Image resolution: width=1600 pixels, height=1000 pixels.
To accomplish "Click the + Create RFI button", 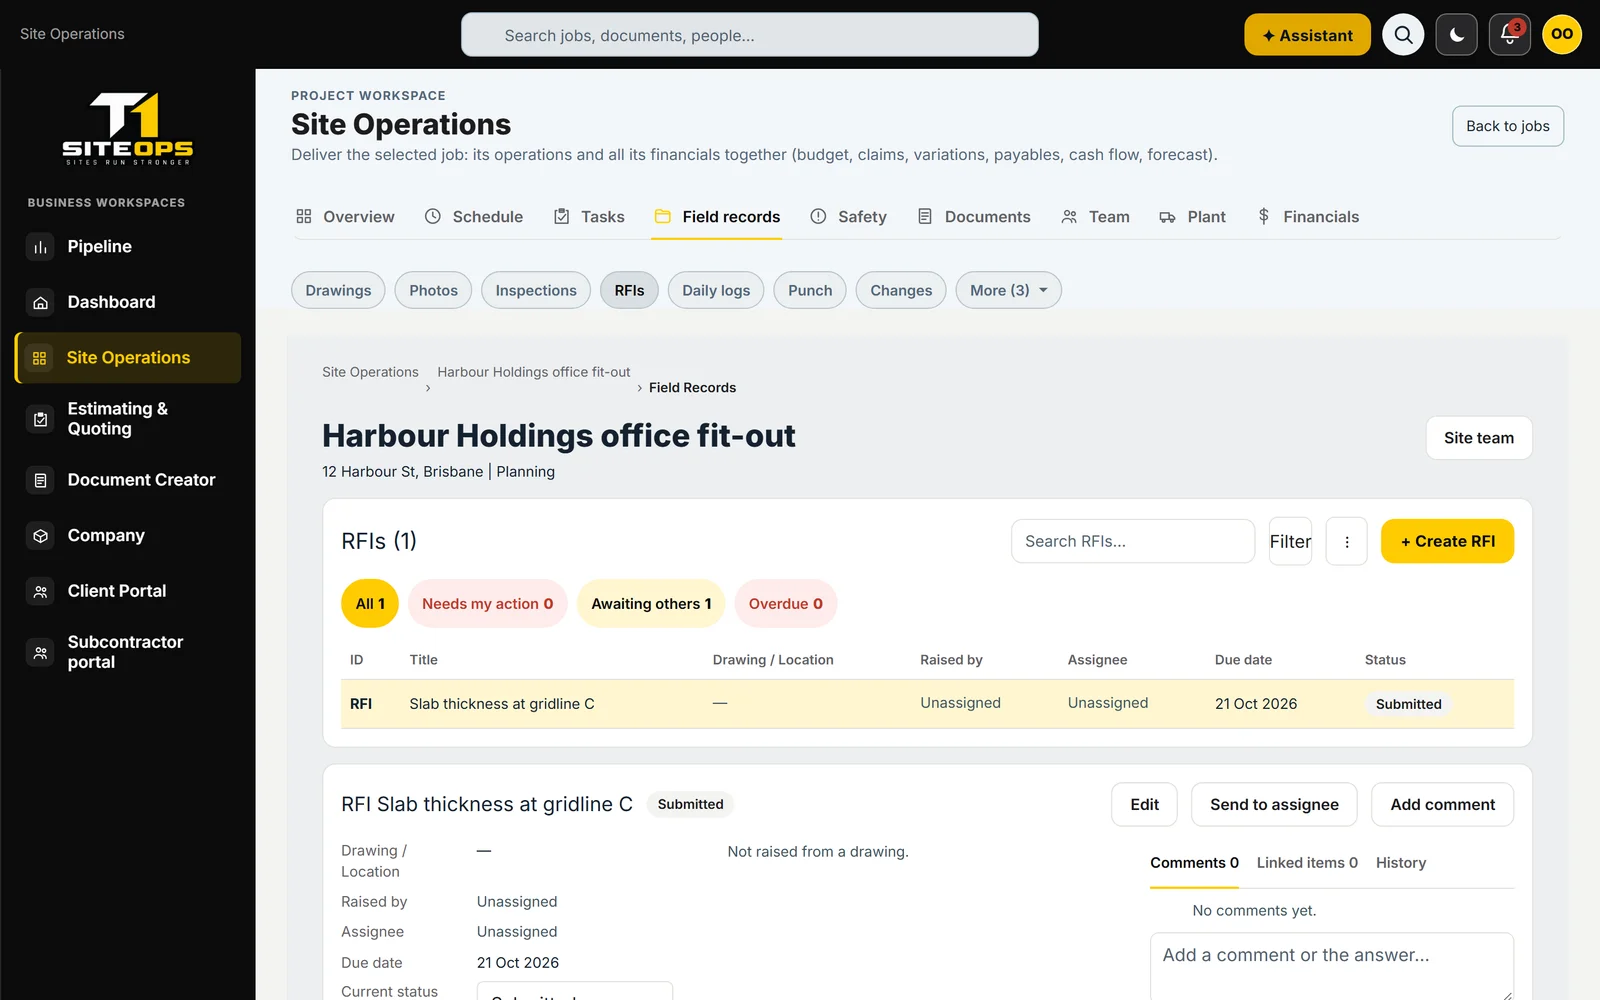I will 1447,542.
